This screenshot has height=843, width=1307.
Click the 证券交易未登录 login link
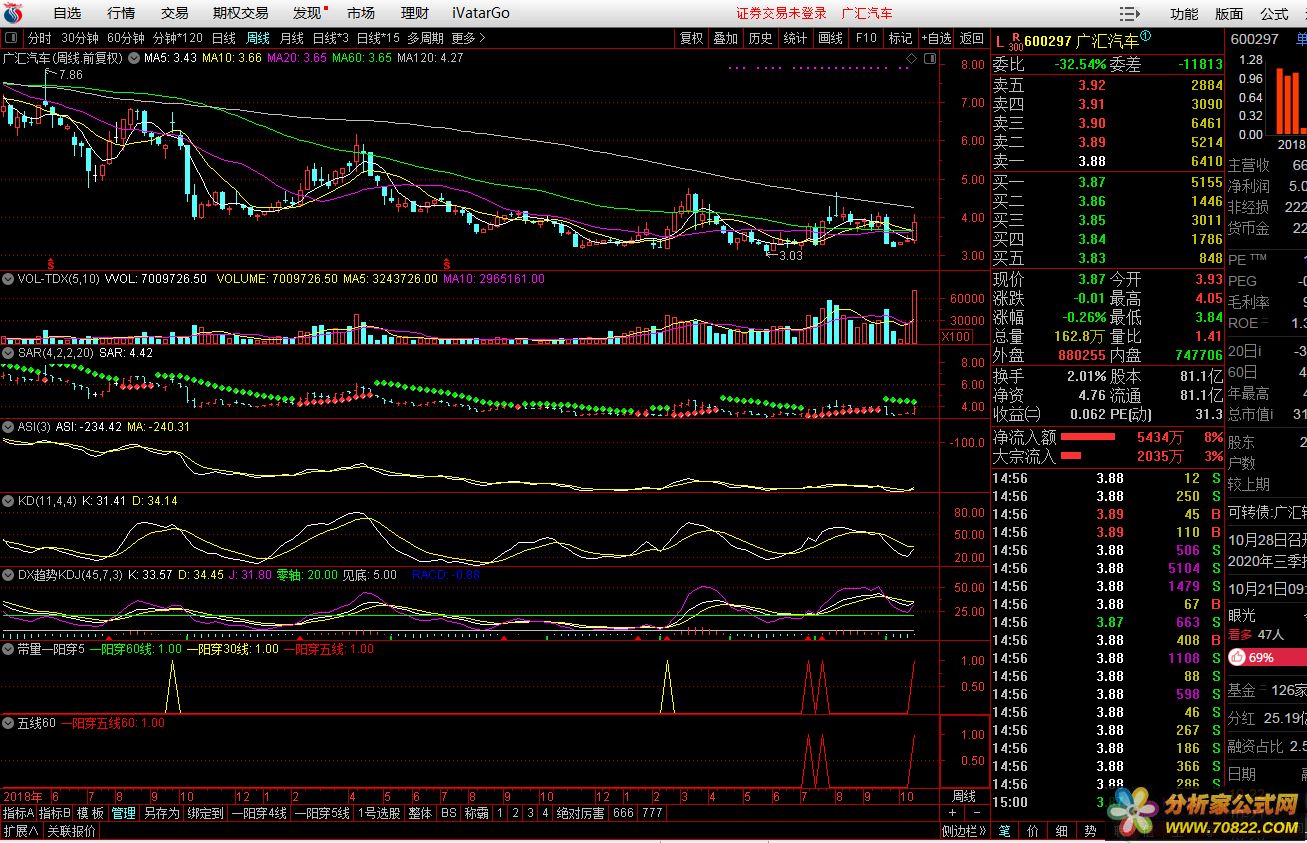pos(782,13)
